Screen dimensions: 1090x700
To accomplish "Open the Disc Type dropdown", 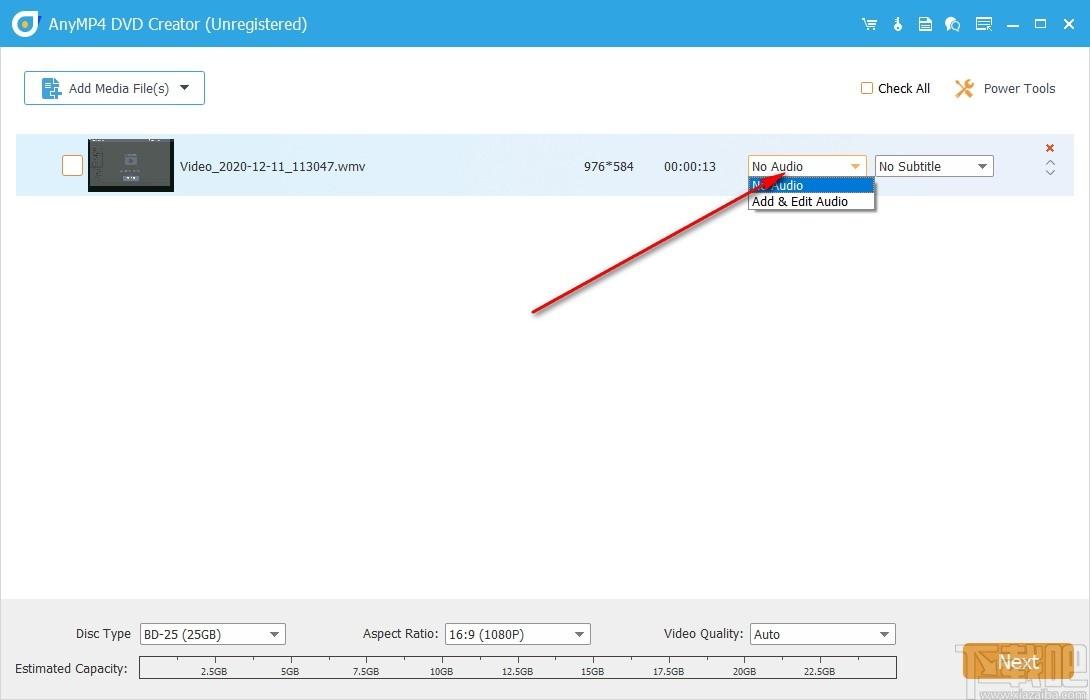I will click(213, 634).
